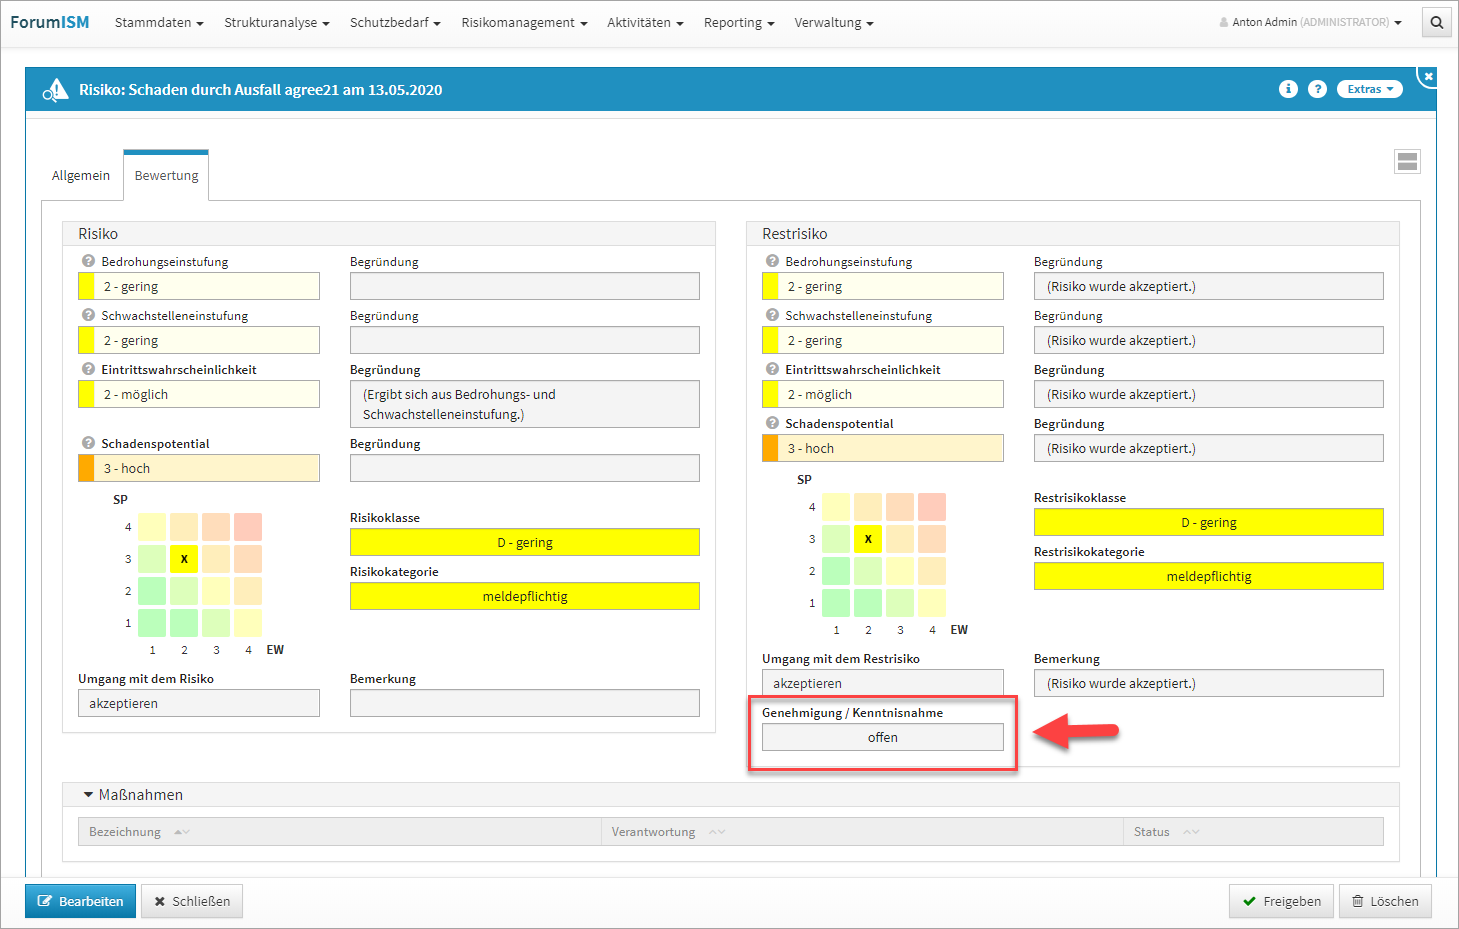Click the search magnifier icon
This screenshot has width=1459, height=929.
pyautogui.click(x=1436, y=22)
